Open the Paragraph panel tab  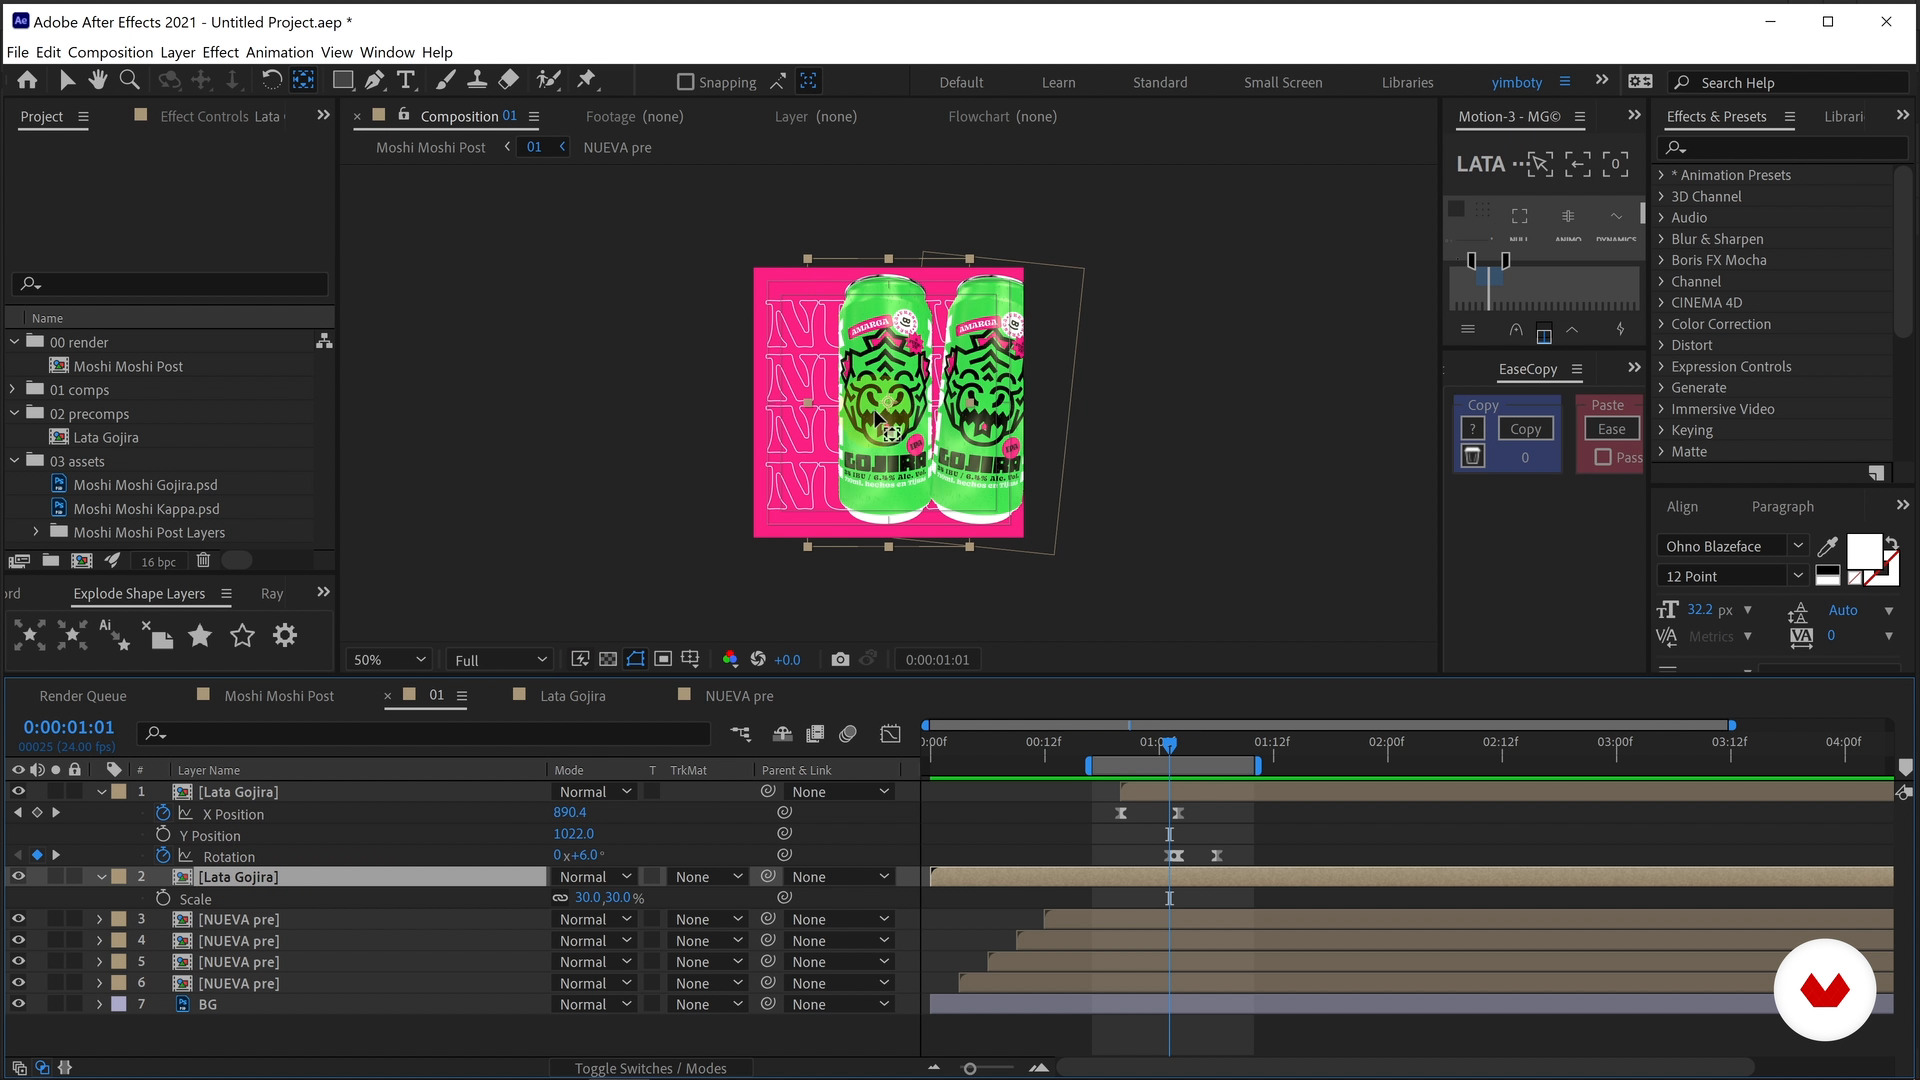coord(1782,507)
